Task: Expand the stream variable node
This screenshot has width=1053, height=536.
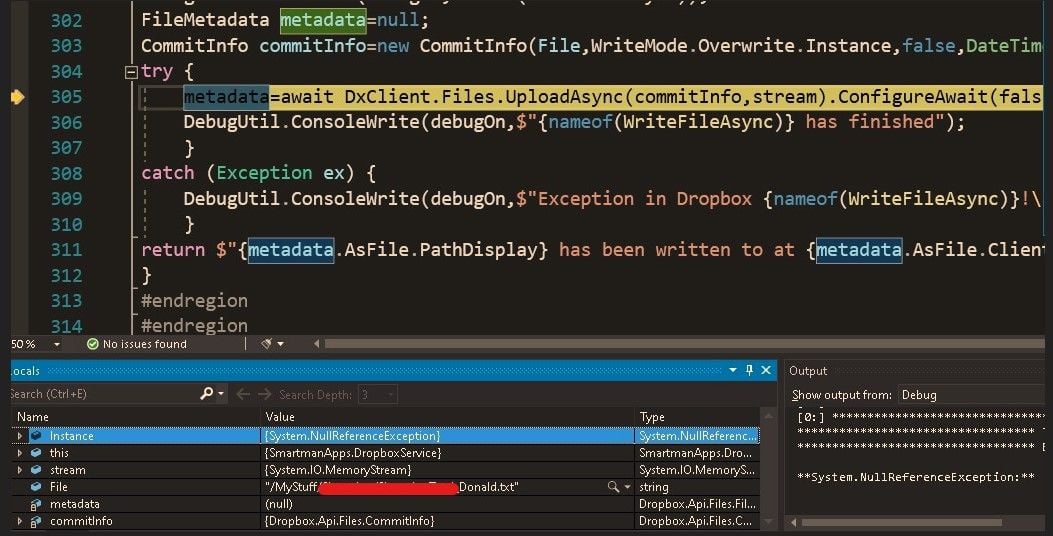Action: click(19, 470)
